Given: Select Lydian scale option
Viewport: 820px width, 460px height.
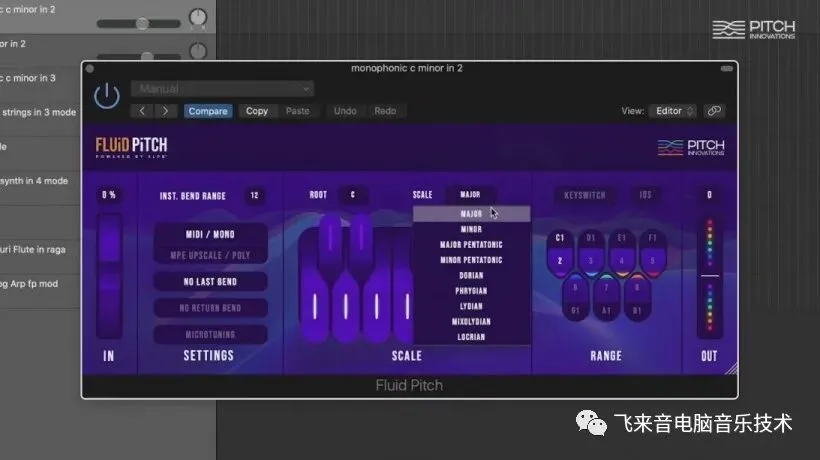Looking at the screenshot, I should tap(471, 306).
